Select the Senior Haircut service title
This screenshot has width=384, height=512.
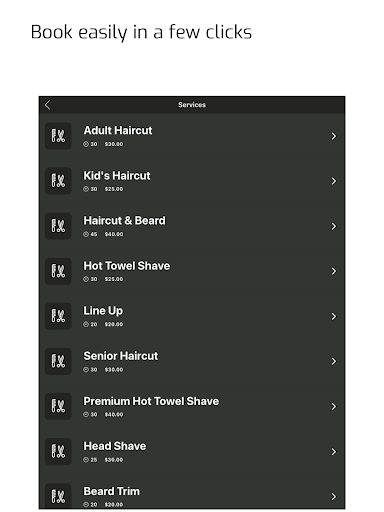click(121, 356)
